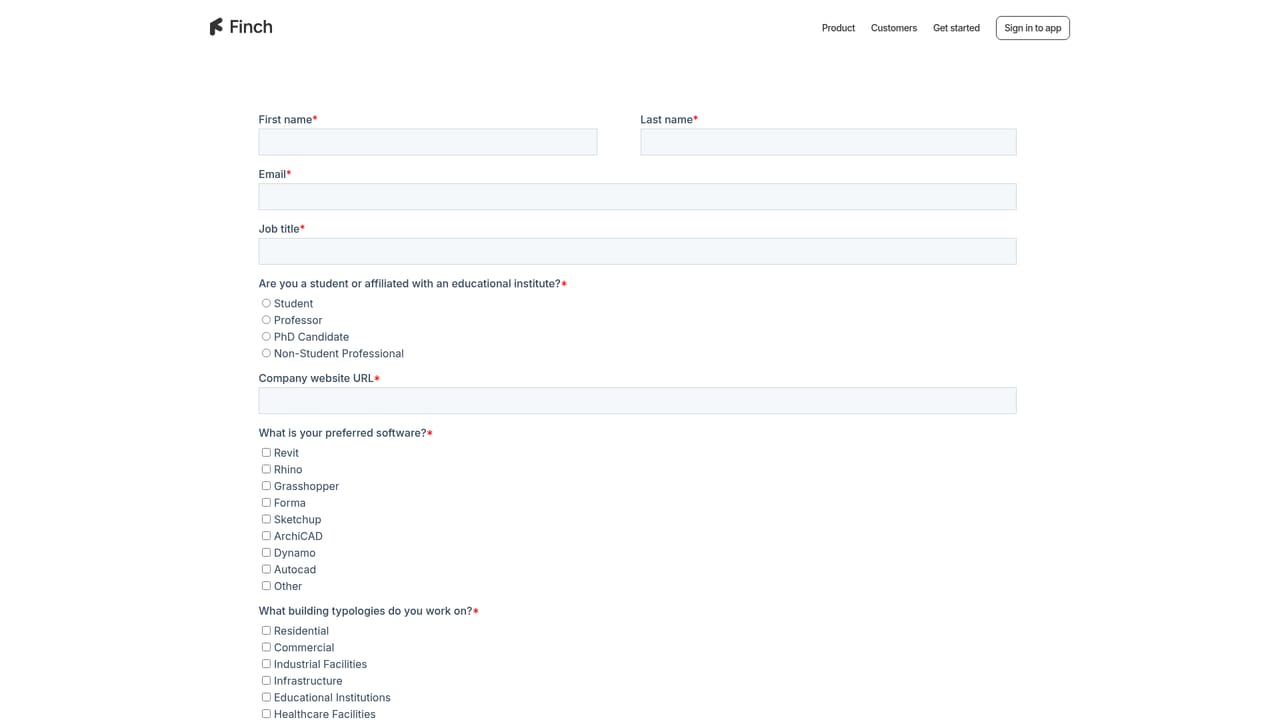Tick the Autocad checkbox
Viewport: 1280px width, 720px height.
click(266, 569)
